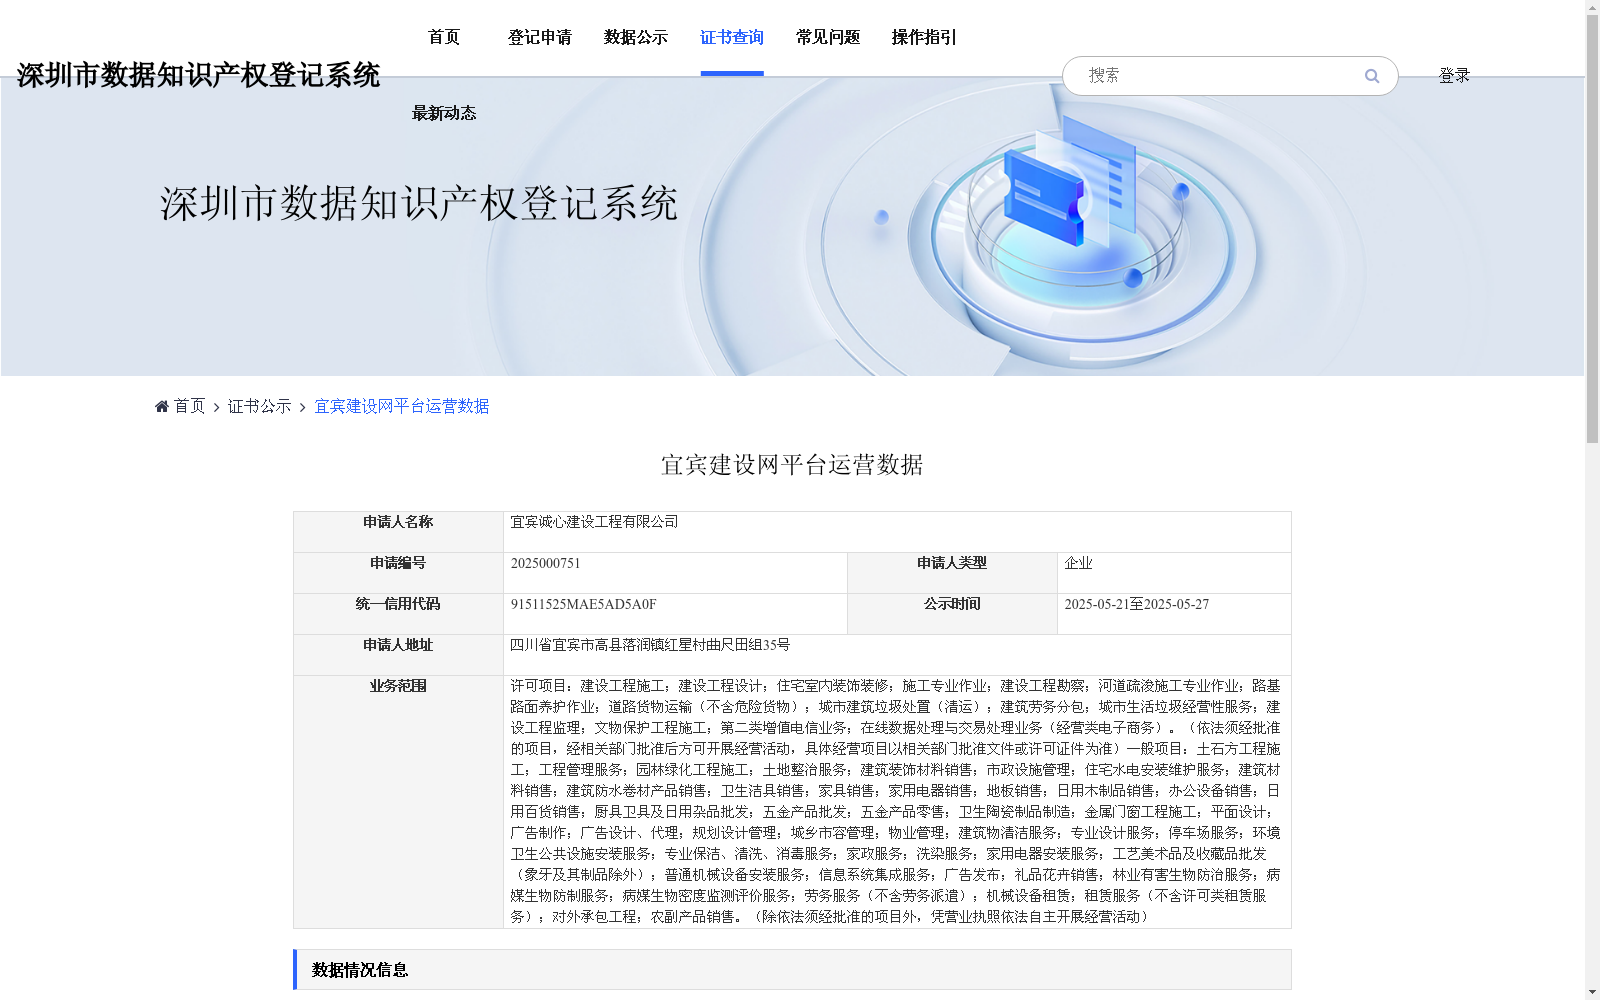Screen dimensions: 1600x1000
Task: Click the 申请人地址 label cell
Action: point(398,655)
